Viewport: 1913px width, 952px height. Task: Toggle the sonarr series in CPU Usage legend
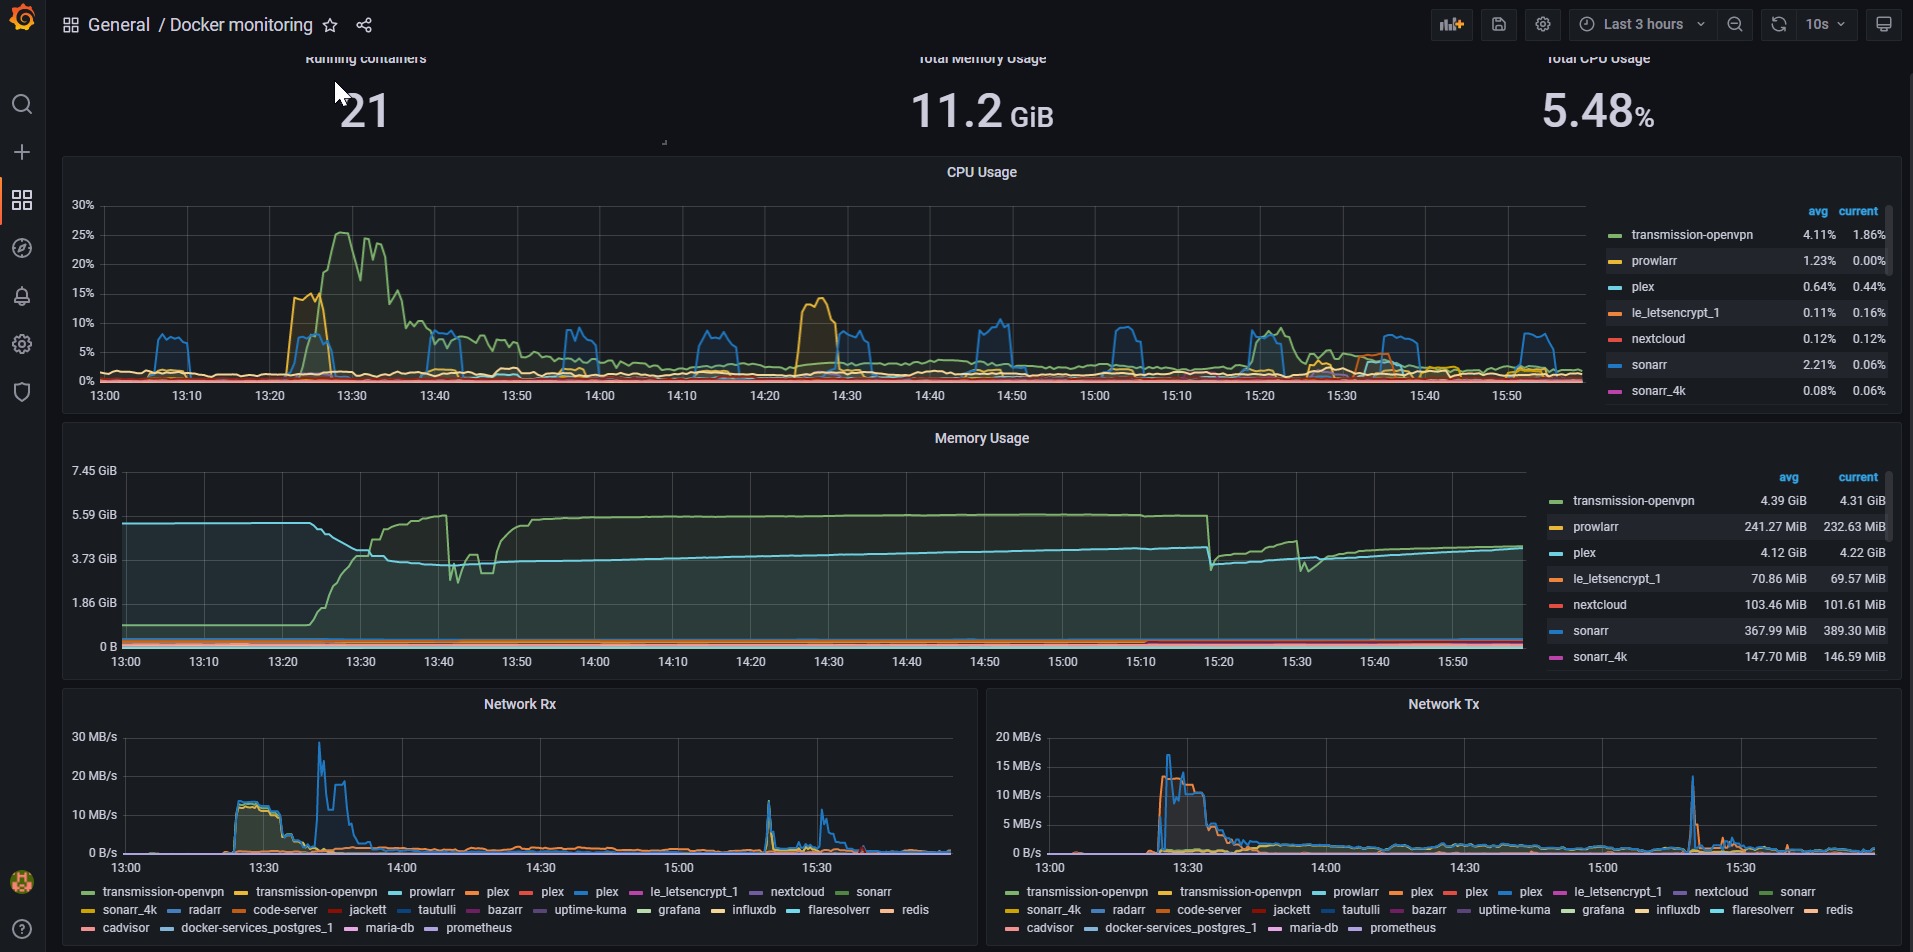tap(1651, 364)
